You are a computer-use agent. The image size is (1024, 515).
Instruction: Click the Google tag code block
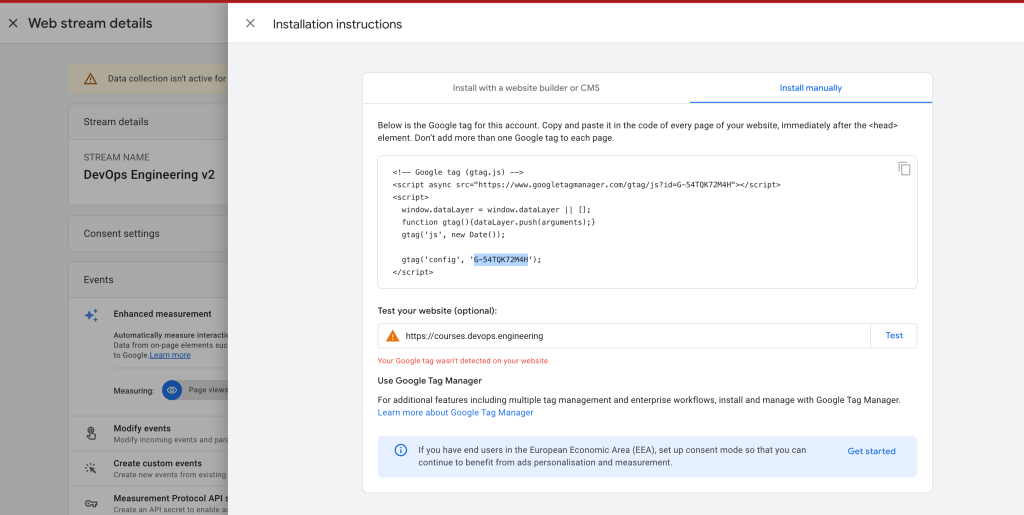pos(647,222)
